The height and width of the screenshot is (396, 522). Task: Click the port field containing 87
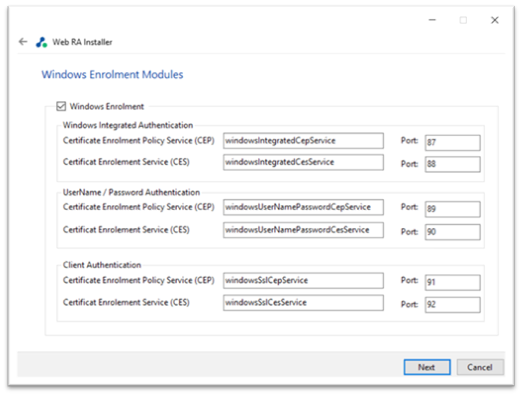point(453,143)
